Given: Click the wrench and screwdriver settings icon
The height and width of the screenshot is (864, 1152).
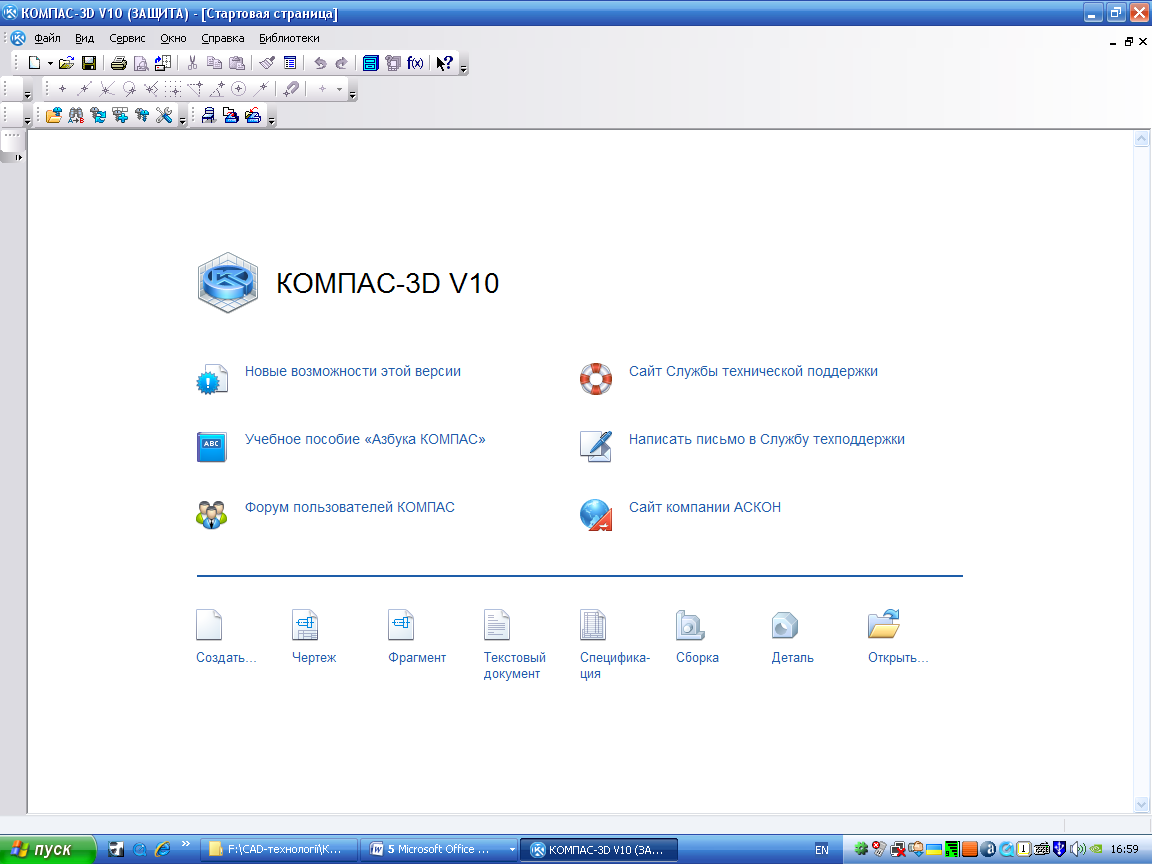Looking at the screenshot, I should 164,115.
